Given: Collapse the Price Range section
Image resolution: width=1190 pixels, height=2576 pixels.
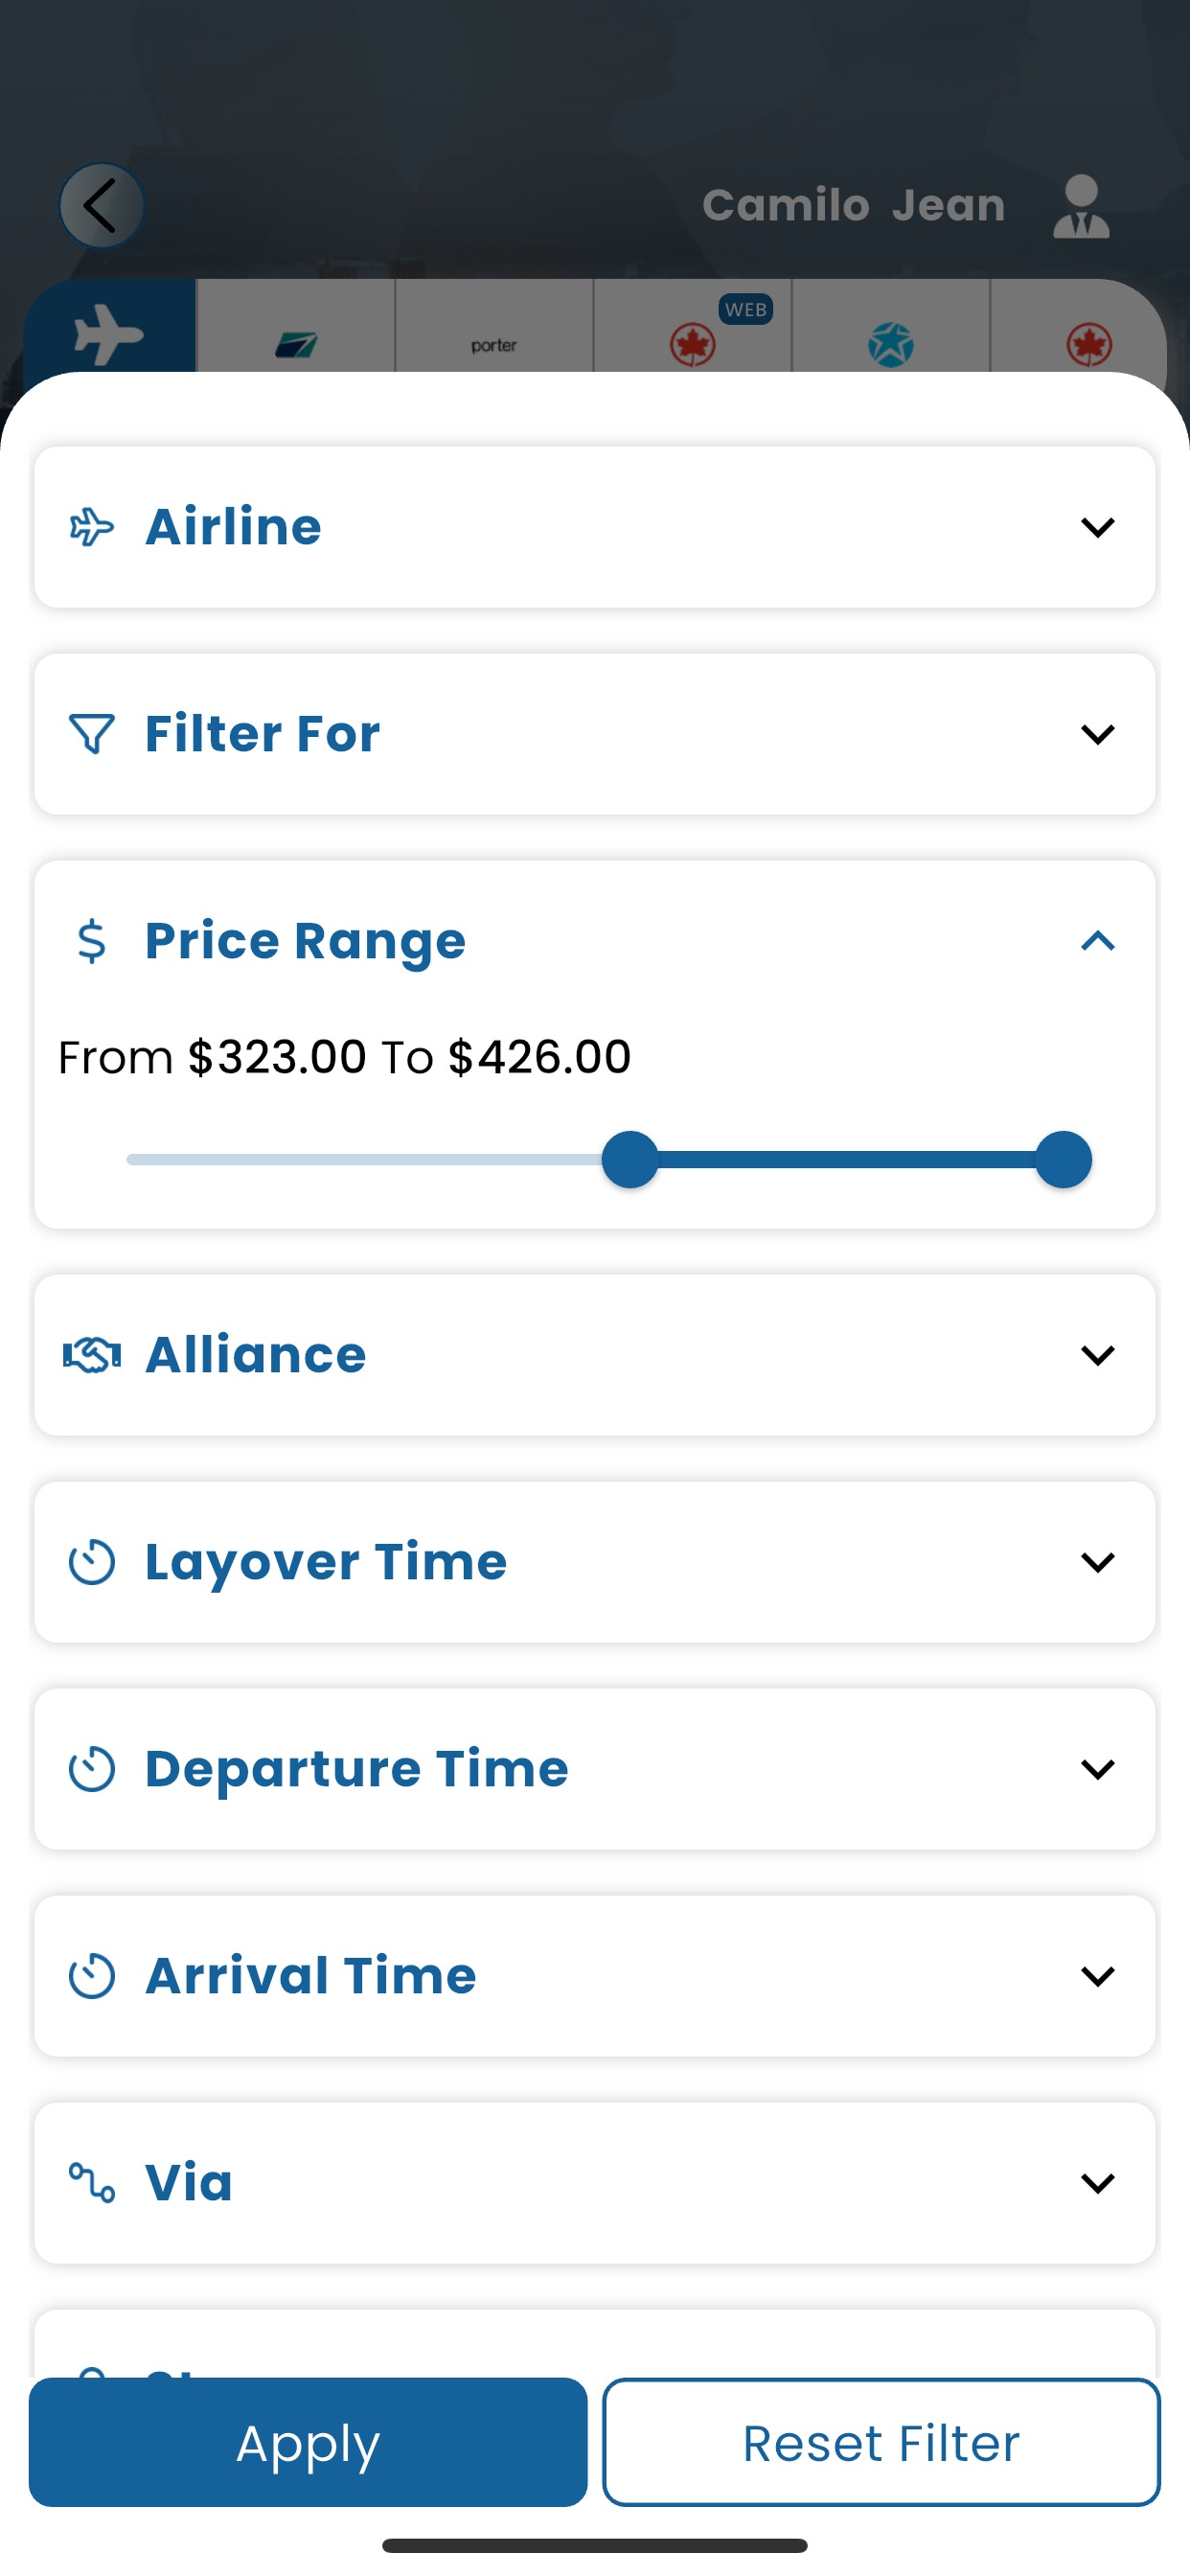Looking at the screenshot, I should pyautogui.click(x=1097, y=941).
